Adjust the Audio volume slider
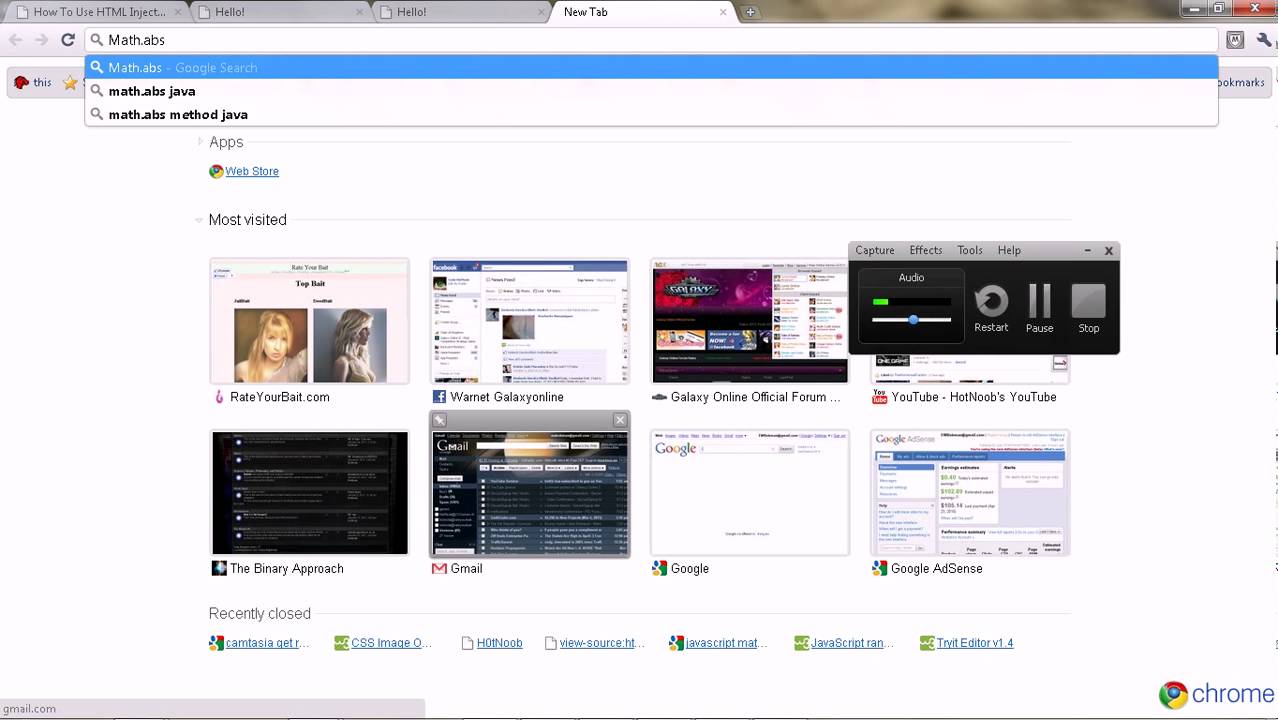Screen dimensions: 1278x720 pyautogui.click(x=912, y=320)
